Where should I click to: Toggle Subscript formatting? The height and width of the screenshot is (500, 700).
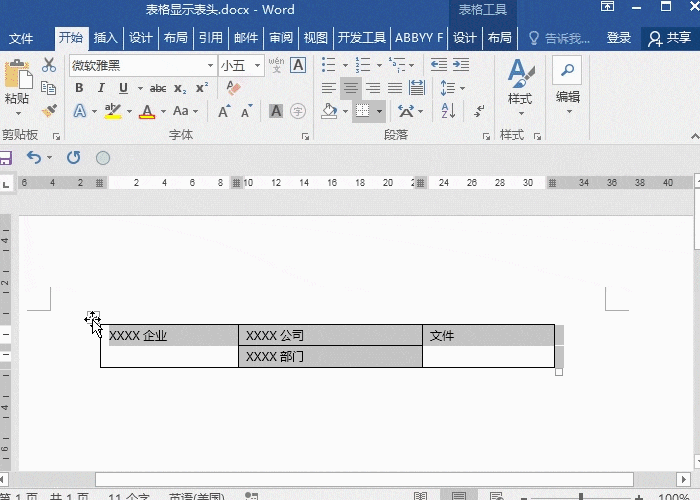click(x=179, y=88)
